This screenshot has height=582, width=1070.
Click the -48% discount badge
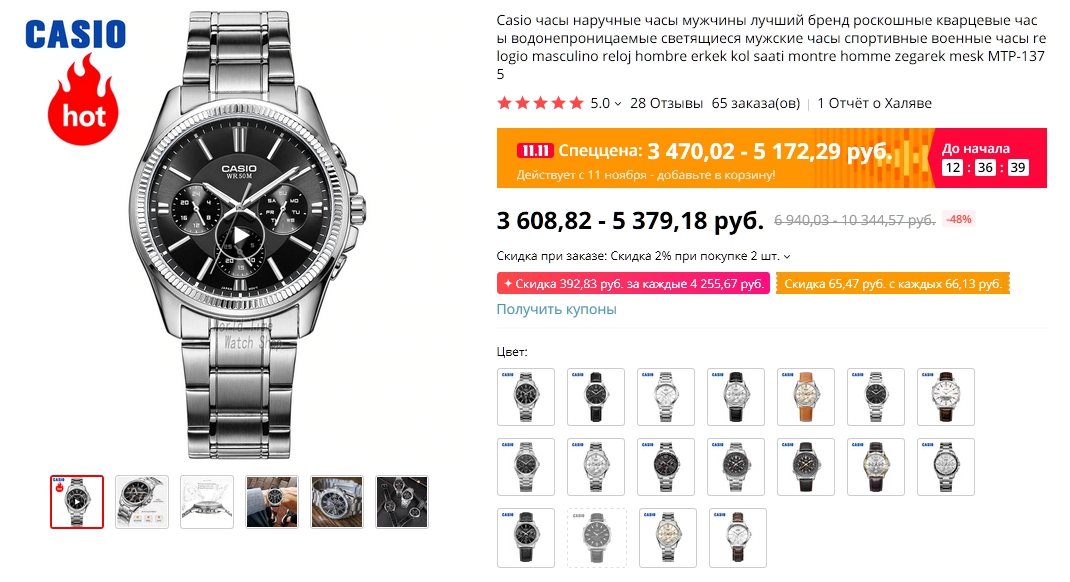tap(958, 219)
